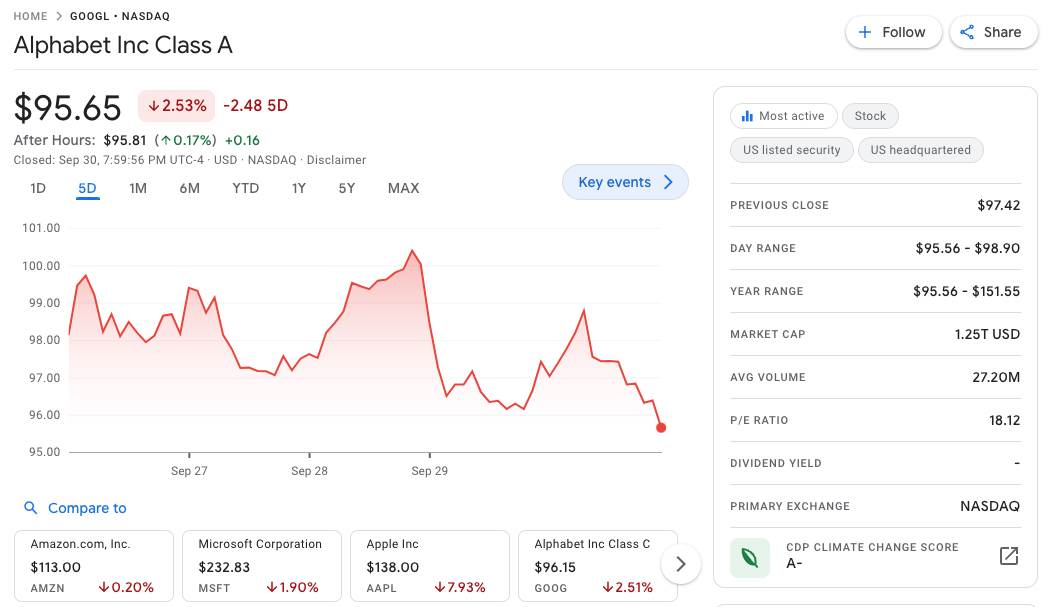Go to HOME breadcrumb link

tap(30, 16)
